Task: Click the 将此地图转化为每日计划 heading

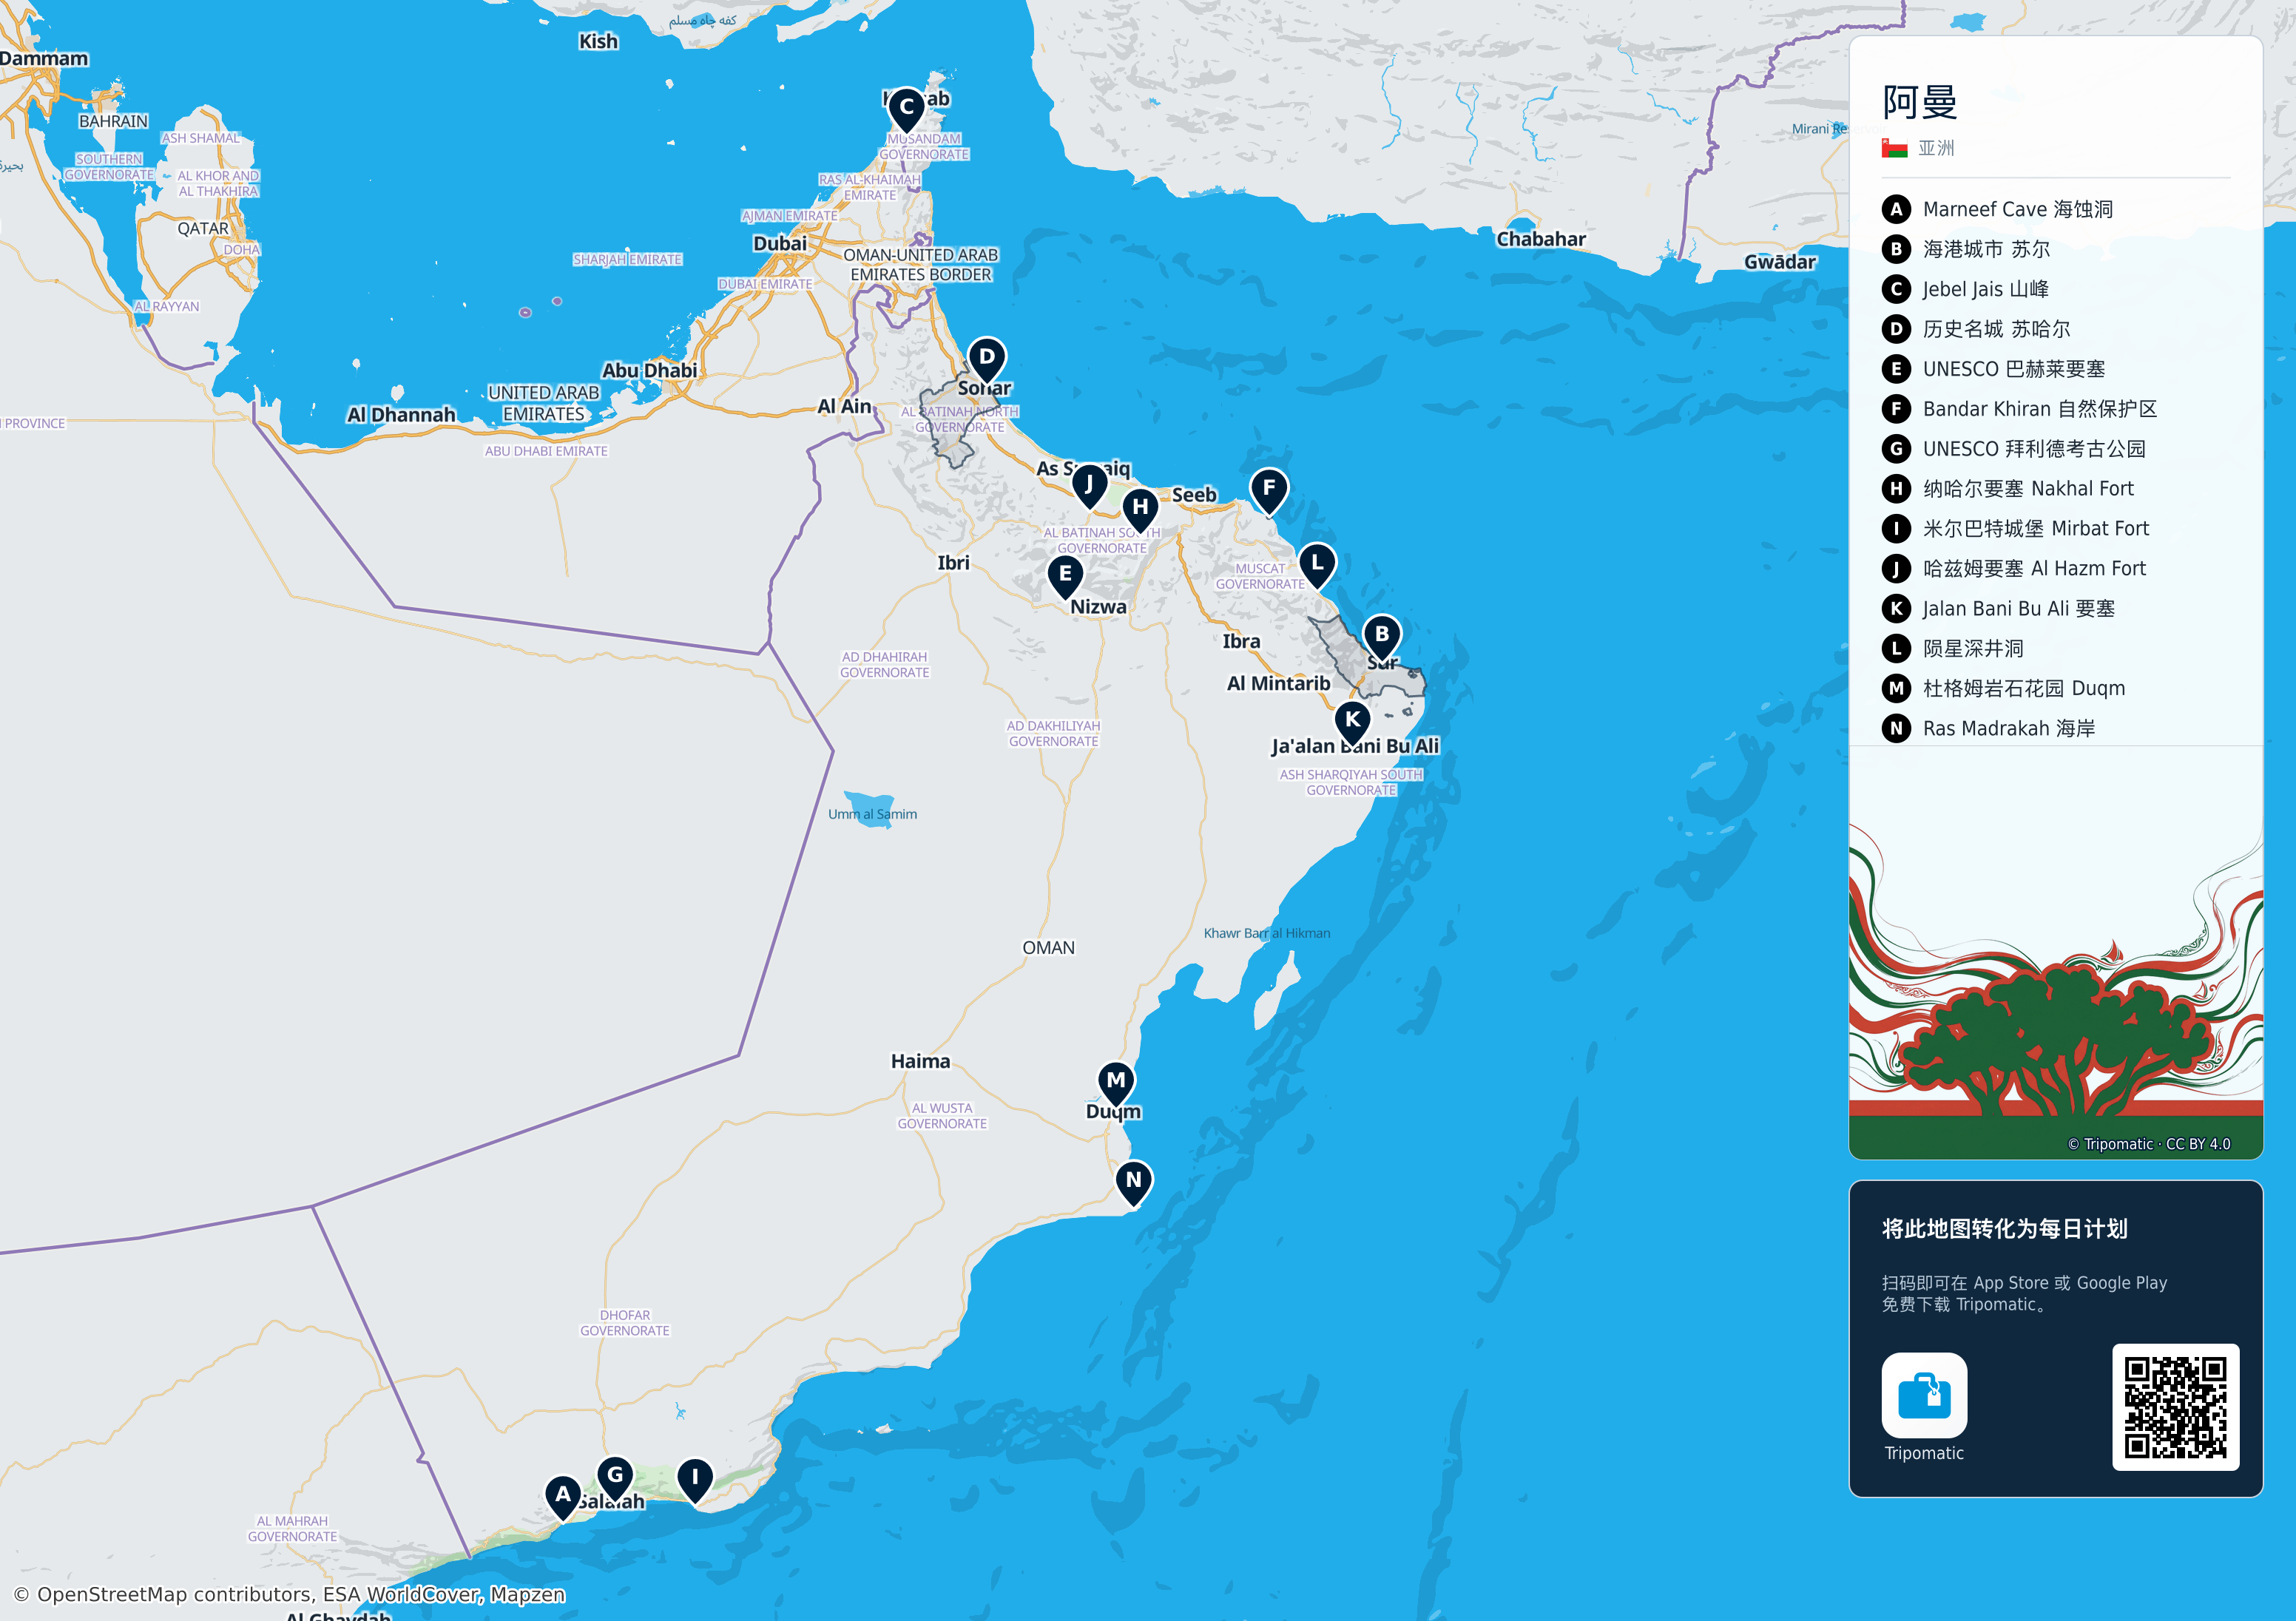Action: [x=2004, y=1229]
